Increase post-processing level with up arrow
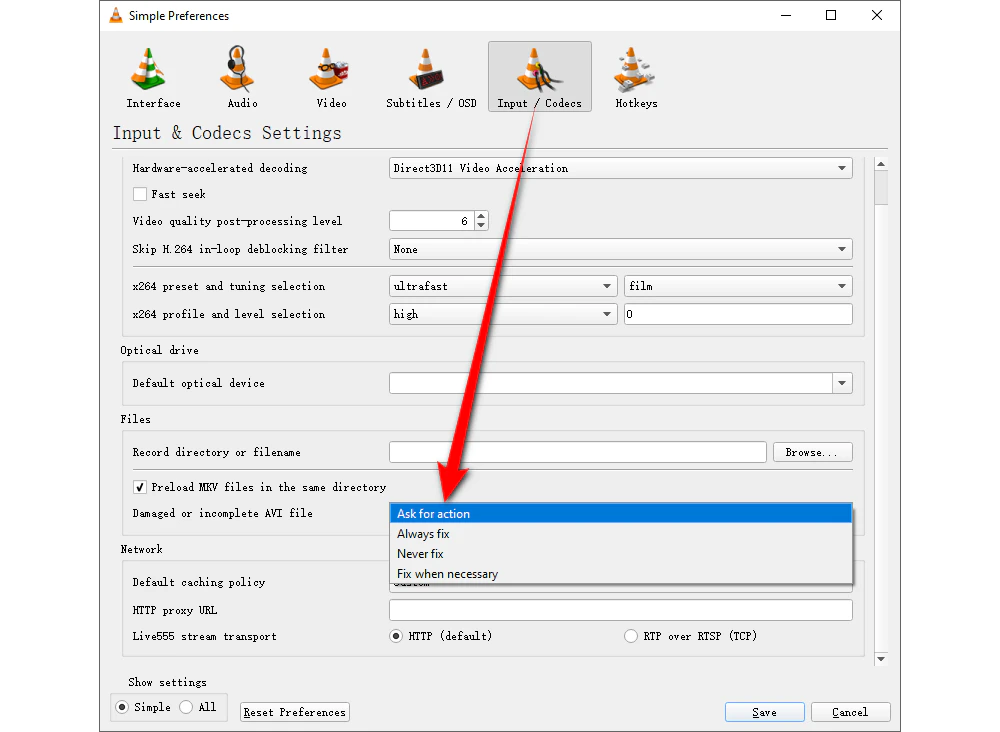This screenshot has width=1000, height=732. coord(482,216)
